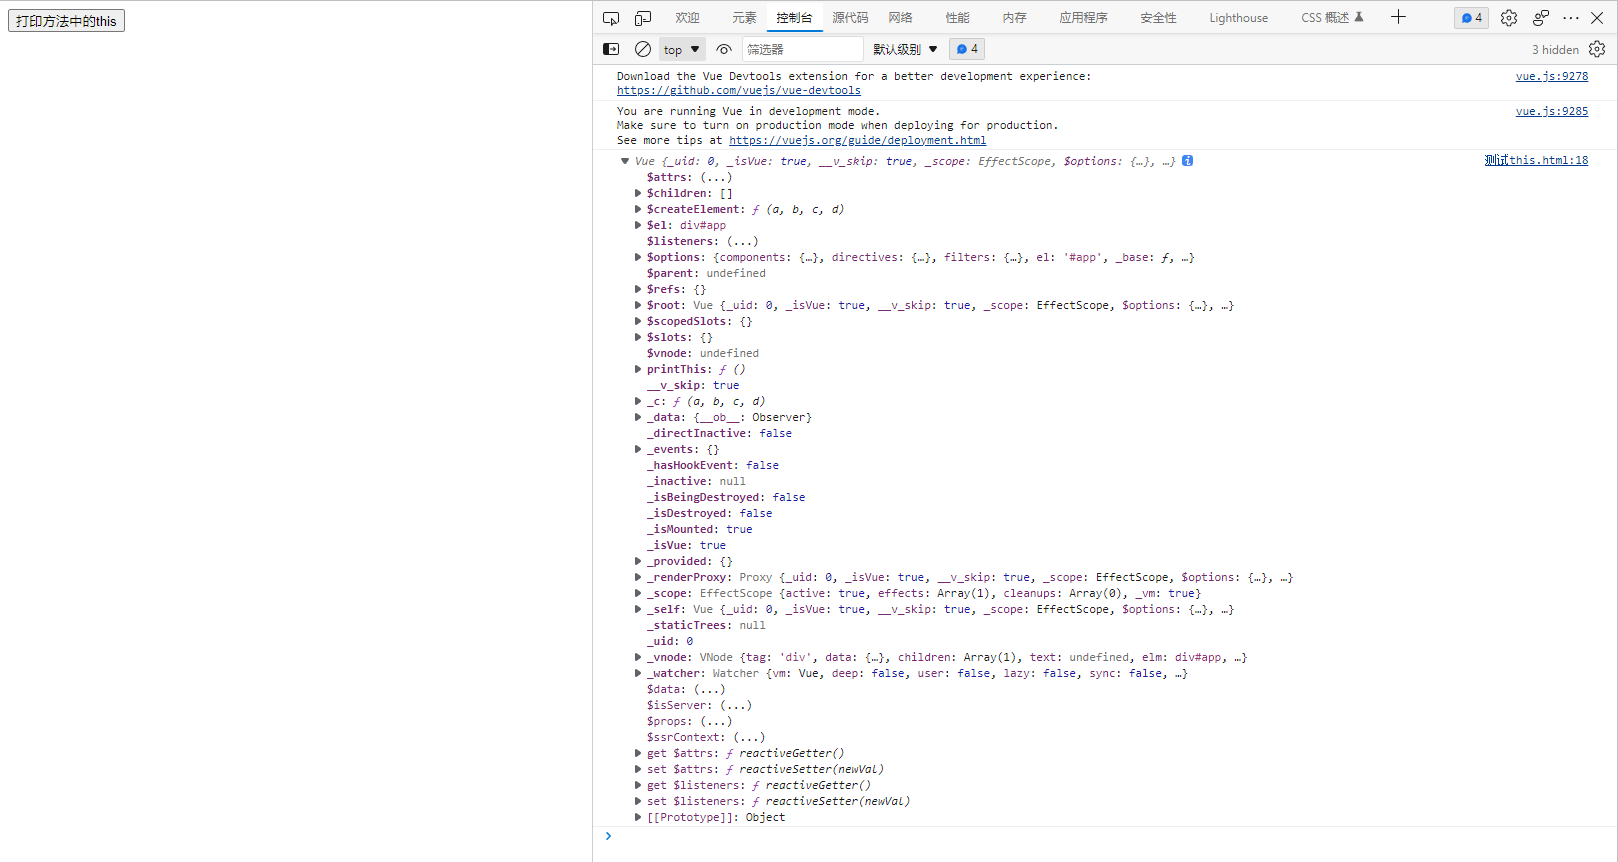The image size is (1618, 862).
Task: Expand the _watcher Watcher property
Action: (638, 673)
